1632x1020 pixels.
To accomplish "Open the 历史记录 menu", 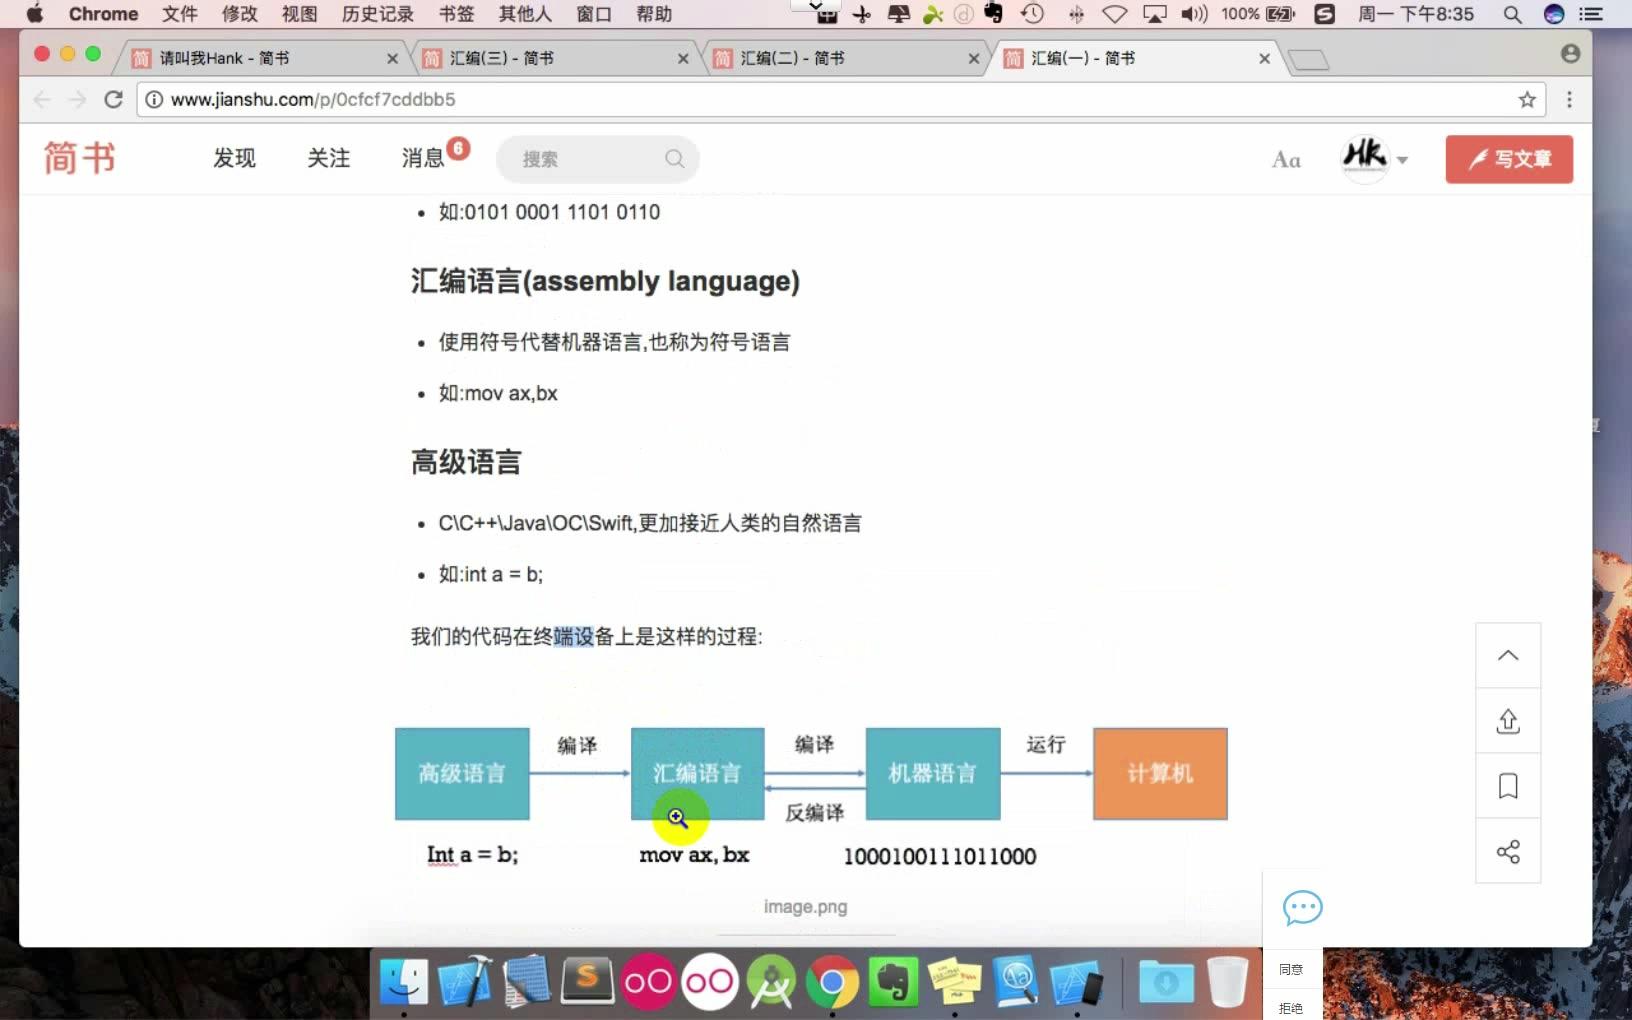I will click(376, 14).
